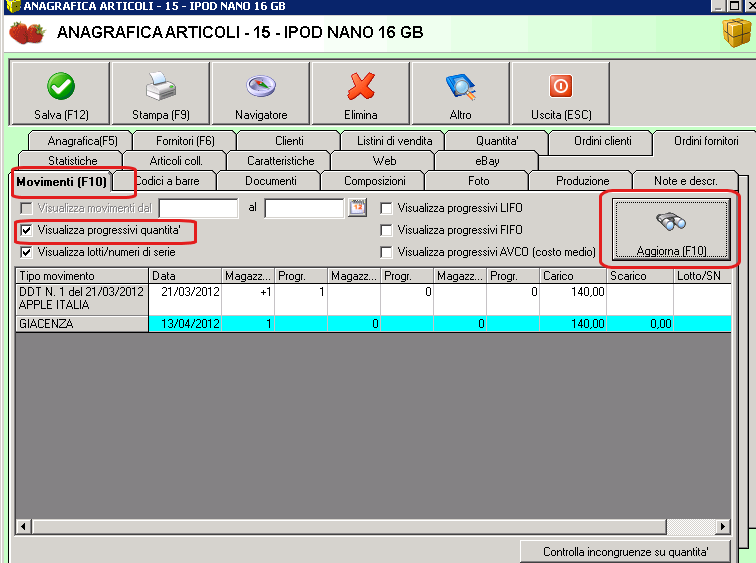This screenshot has height=563, width=756.
Task: Click the start date field after 'dal'
Action: pos(199,208)
